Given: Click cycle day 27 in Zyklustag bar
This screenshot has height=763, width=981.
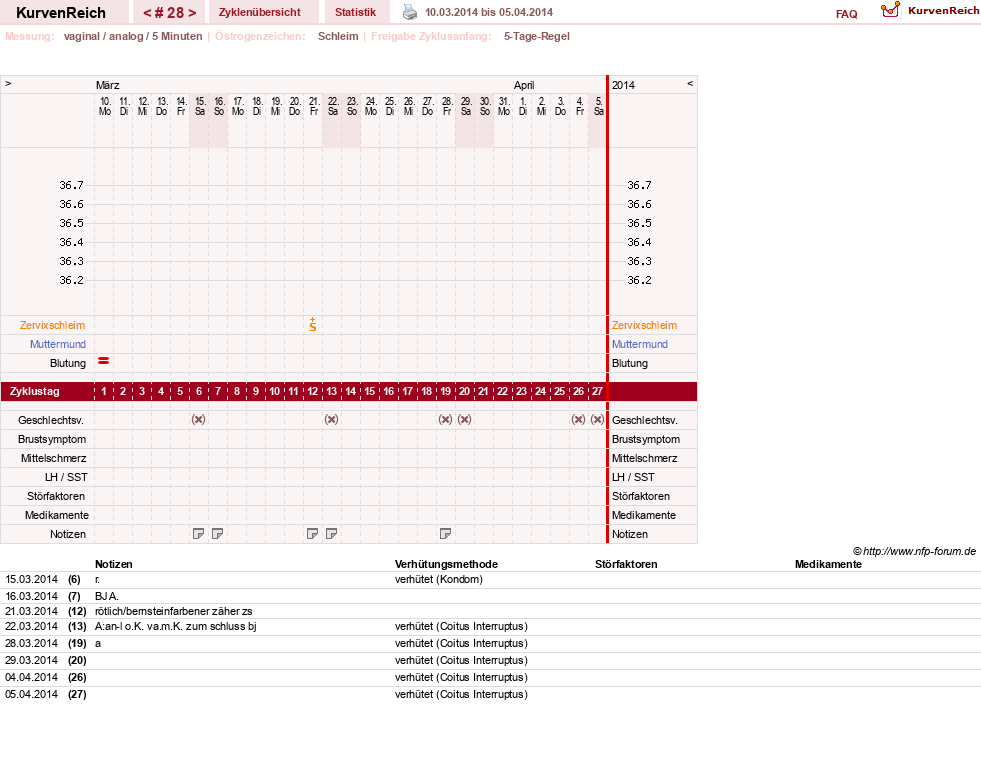Looking at the screenshot, I should point(597,392).
